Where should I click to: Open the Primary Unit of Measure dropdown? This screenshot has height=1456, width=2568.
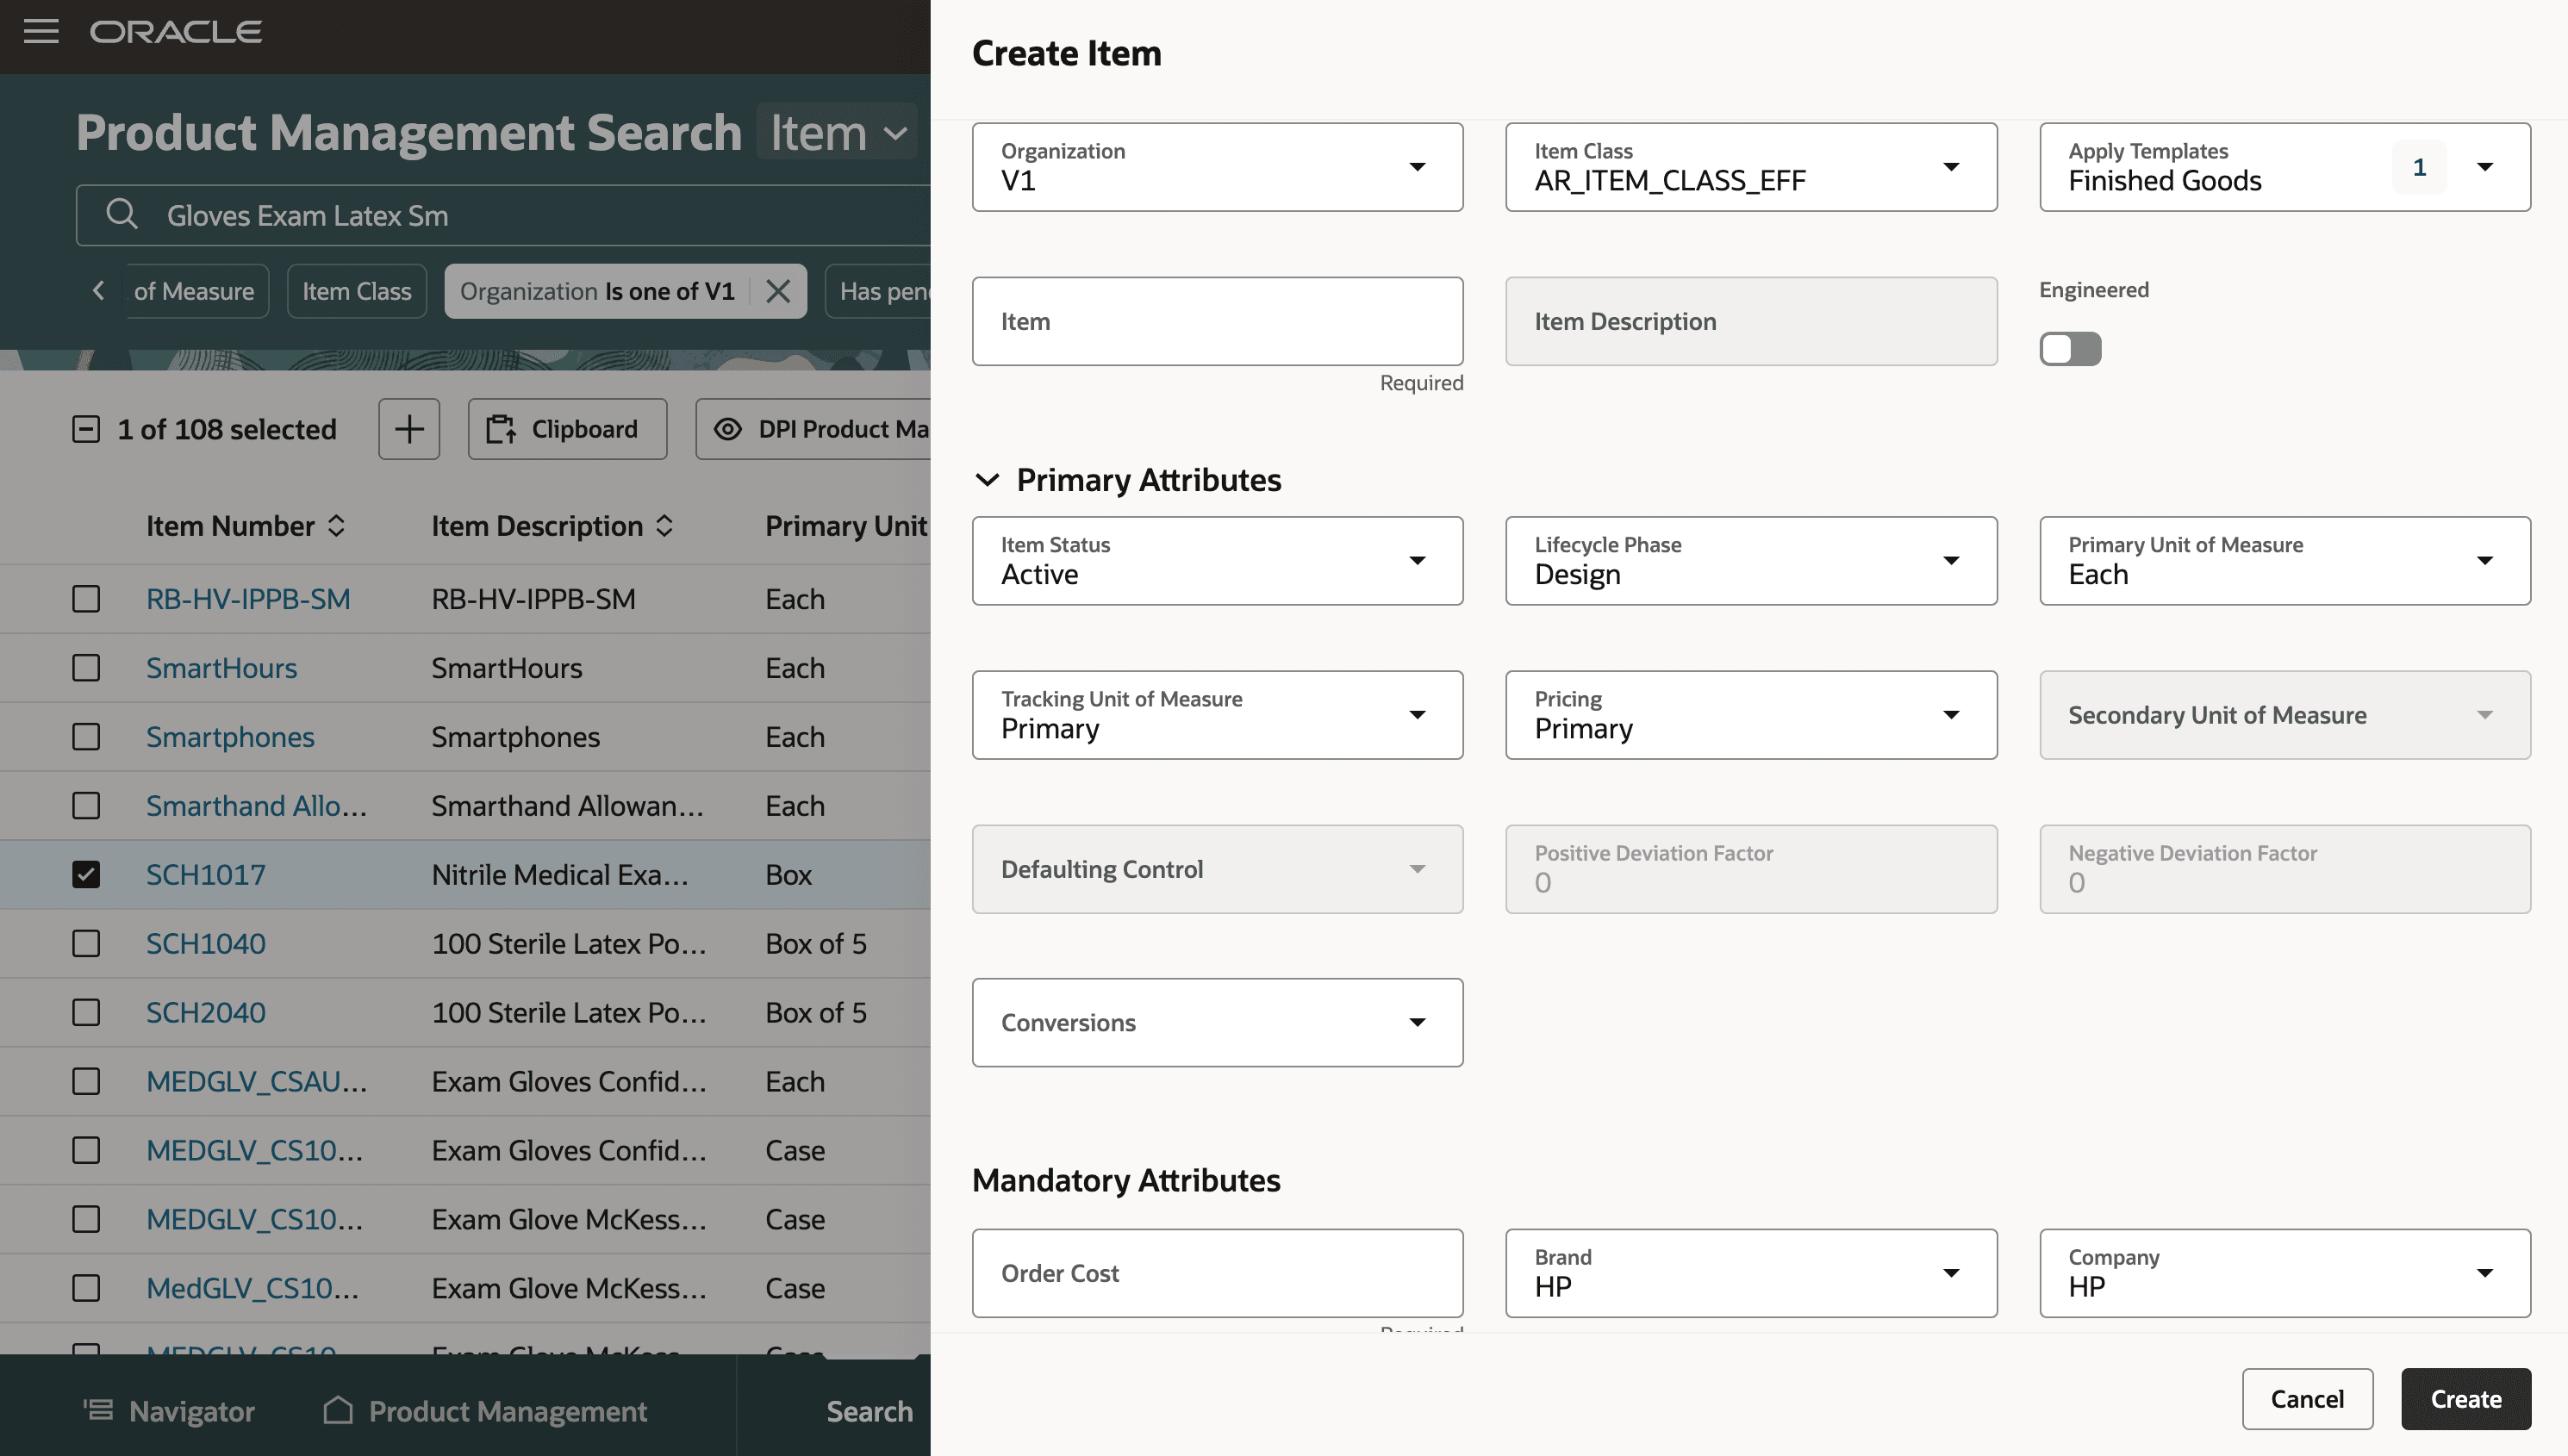click(2483, 560)
